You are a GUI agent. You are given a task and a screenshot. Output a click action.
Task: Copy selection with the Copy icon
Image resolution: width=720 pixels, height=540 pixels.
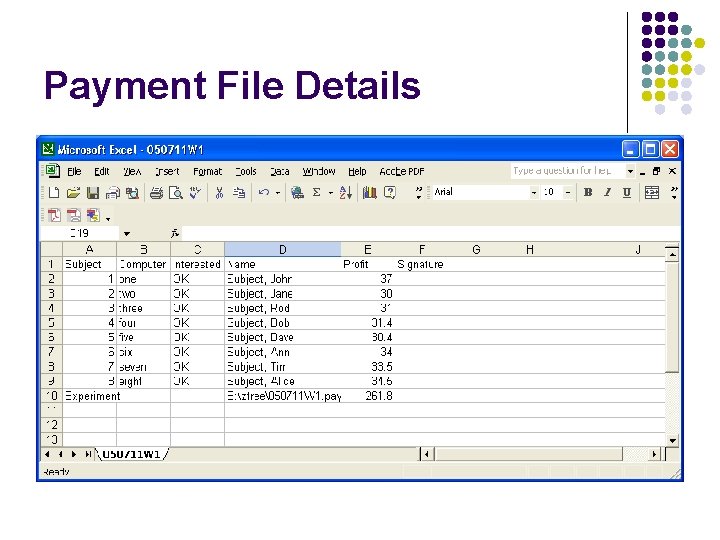pyautogui.click(x=239, y=193)
